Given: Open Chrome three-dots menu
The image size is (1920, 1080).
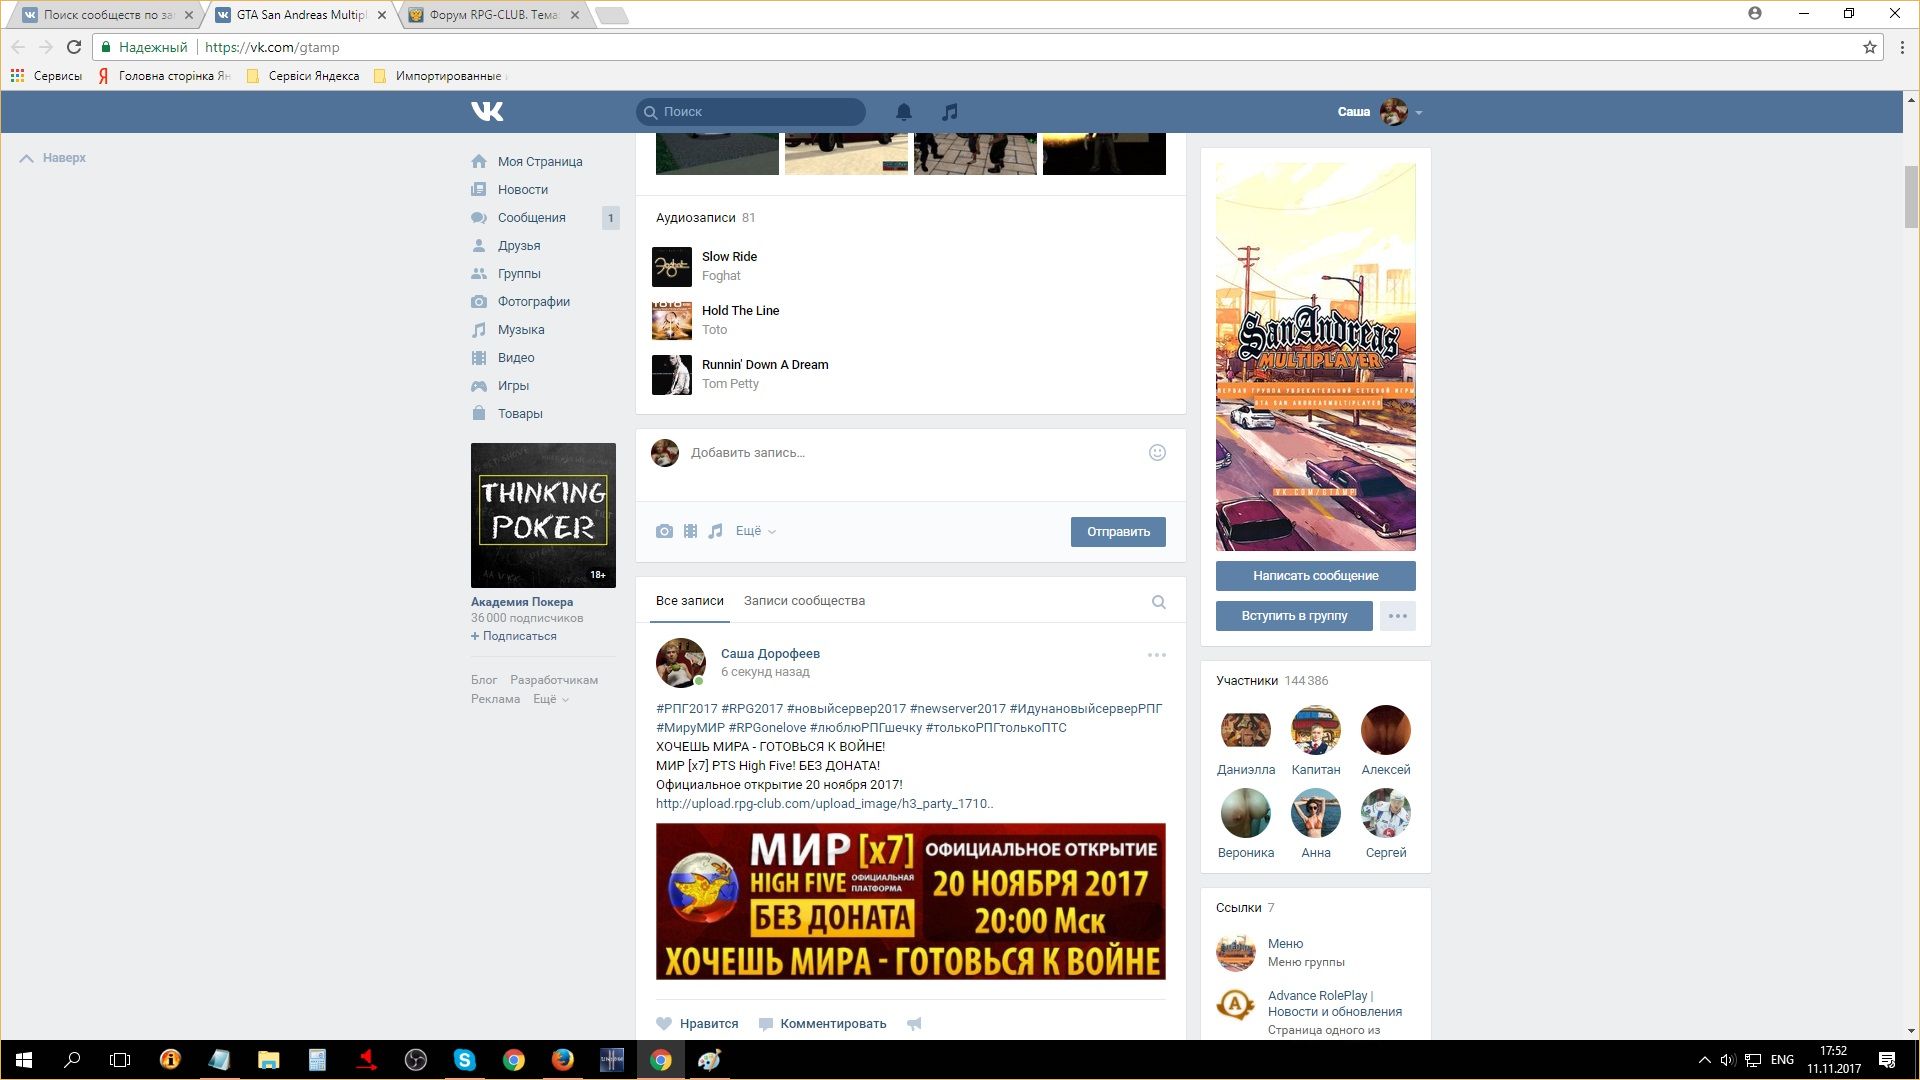Looking at the screenshot, I should pyautogui.click(x=1902, y=47).
